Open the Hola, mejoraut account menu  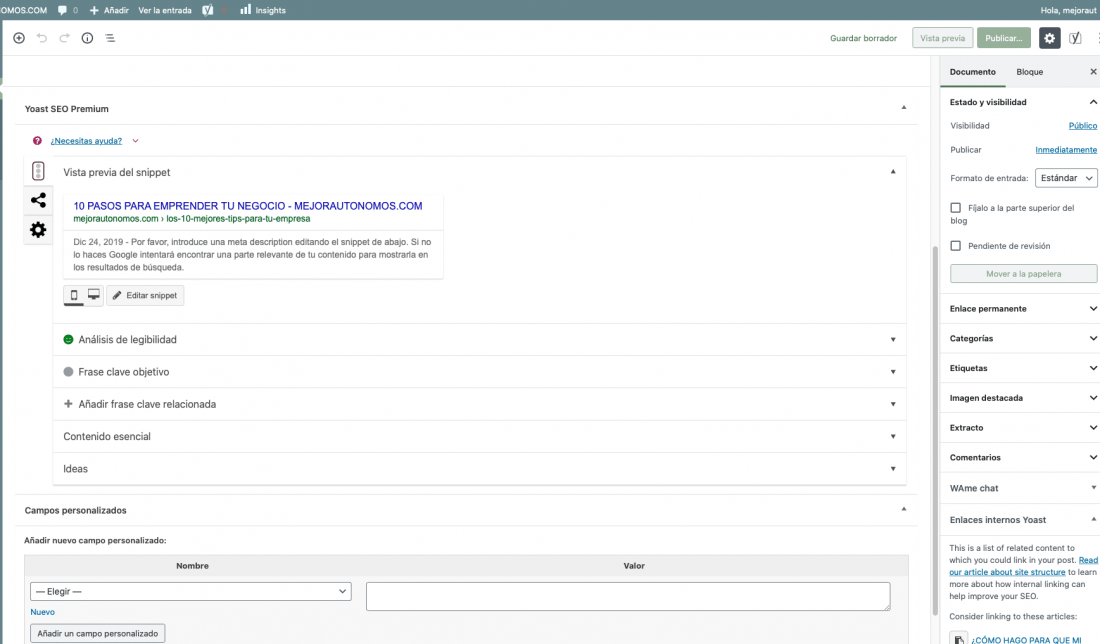pos(1068,10)
